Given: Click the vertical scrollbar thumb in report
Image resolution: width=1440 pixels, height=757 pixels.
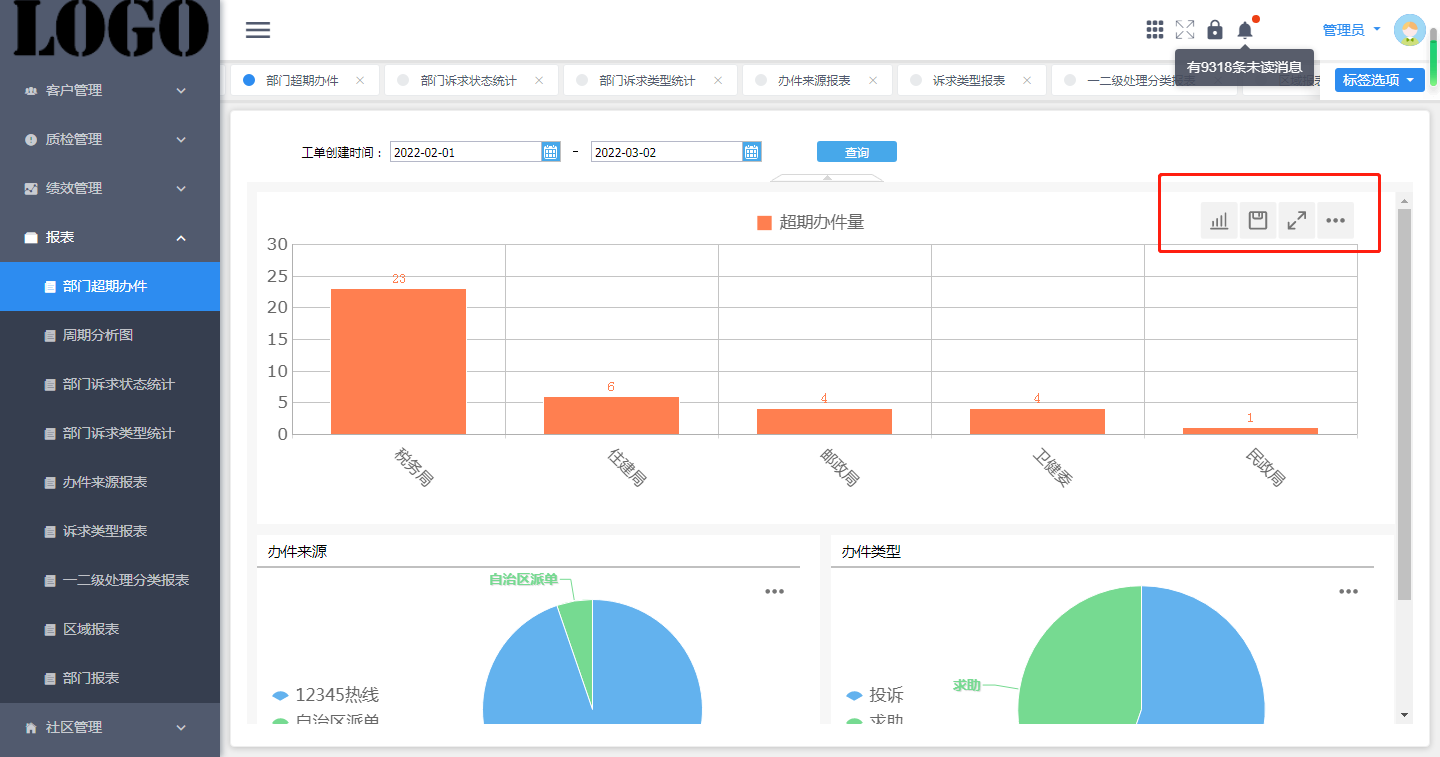Looking at the screenshot, I should [1404, 404].
